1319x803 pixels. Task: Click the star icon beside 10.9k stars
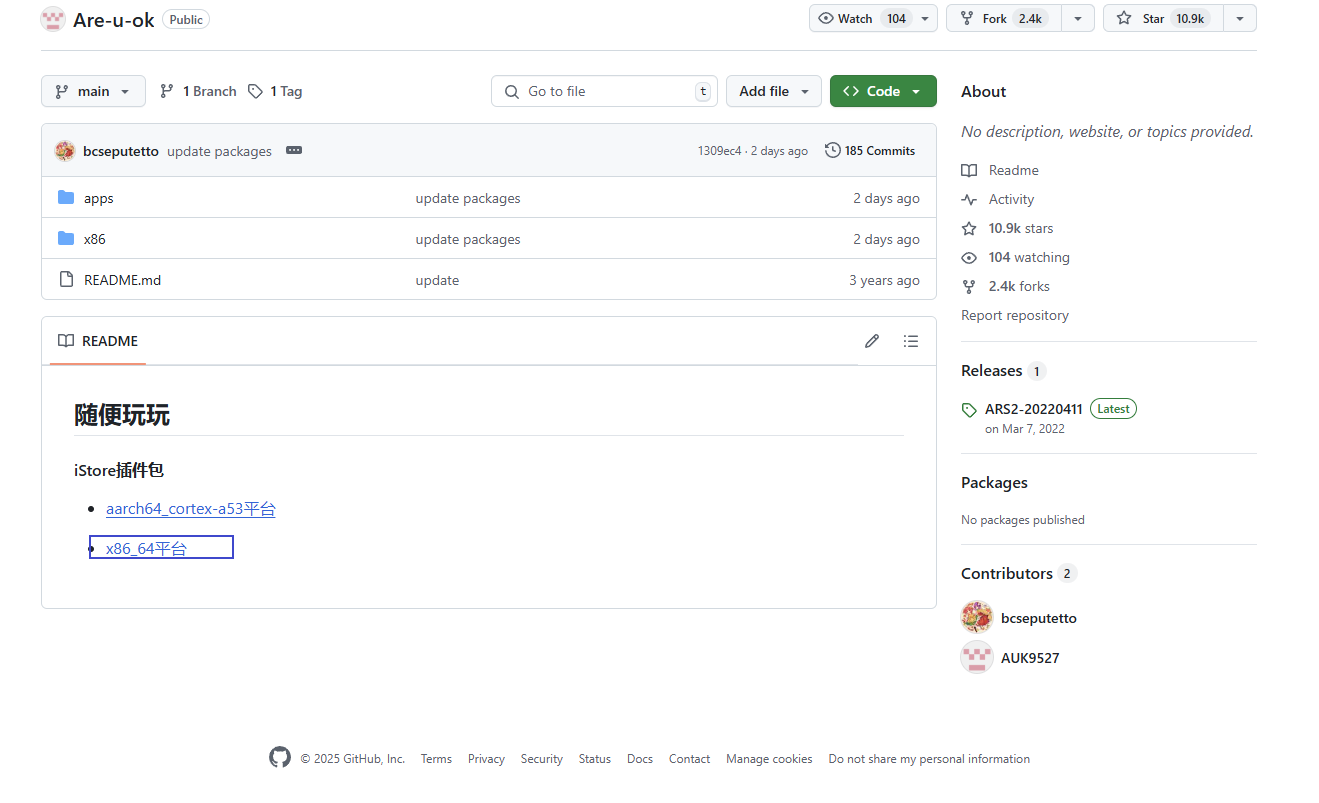point(969,228)
